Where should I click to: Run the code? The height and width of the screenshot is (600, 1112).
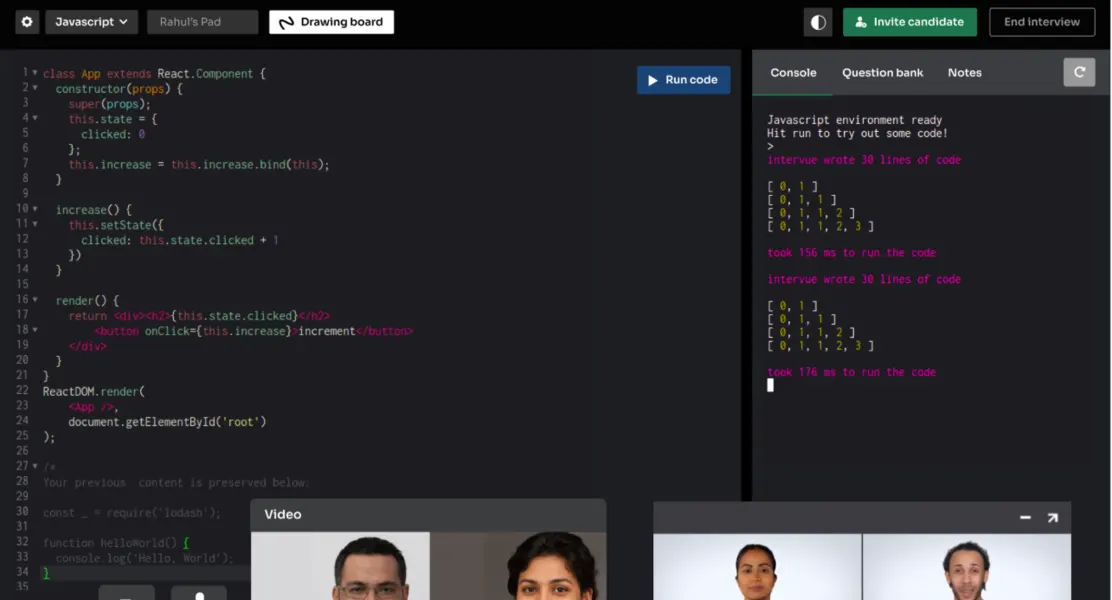683,80
